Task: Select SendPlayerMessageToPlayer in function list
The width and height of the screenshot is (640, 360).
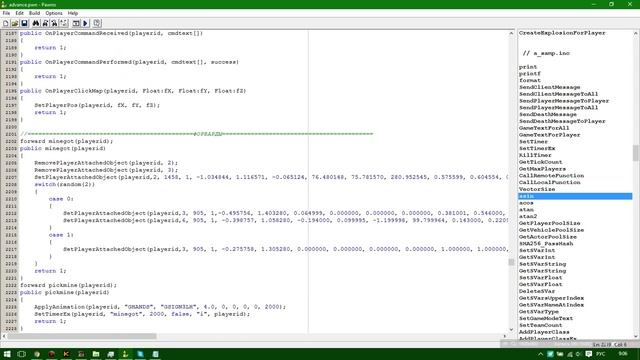Action: coord(564,101)
